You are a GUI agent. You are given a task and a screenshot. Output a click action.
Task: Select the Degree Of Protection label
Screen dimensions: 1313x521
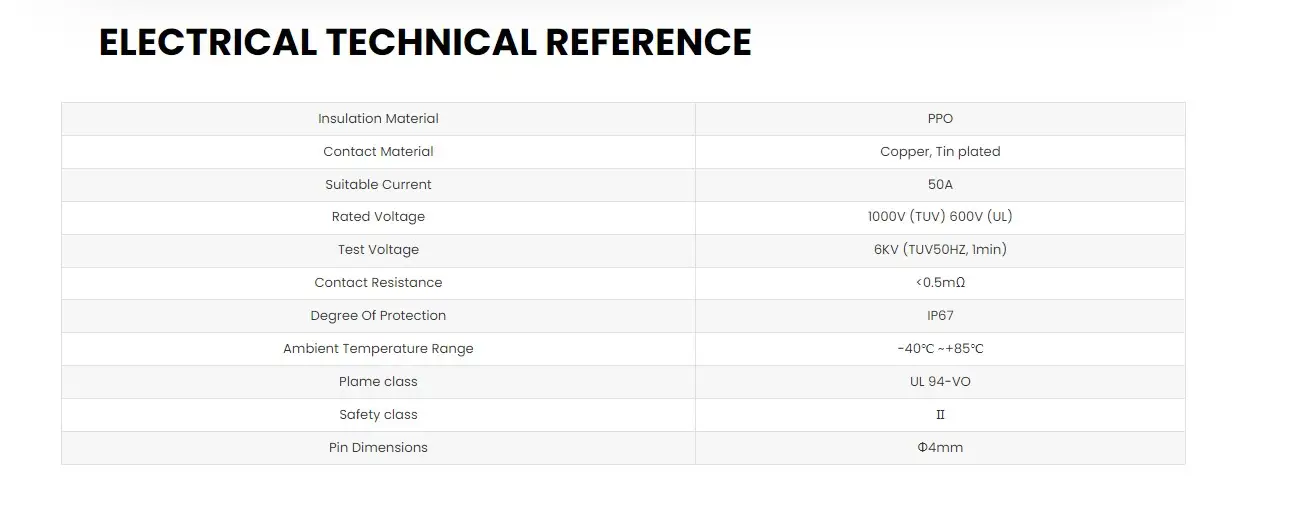[x=378, y=316]
